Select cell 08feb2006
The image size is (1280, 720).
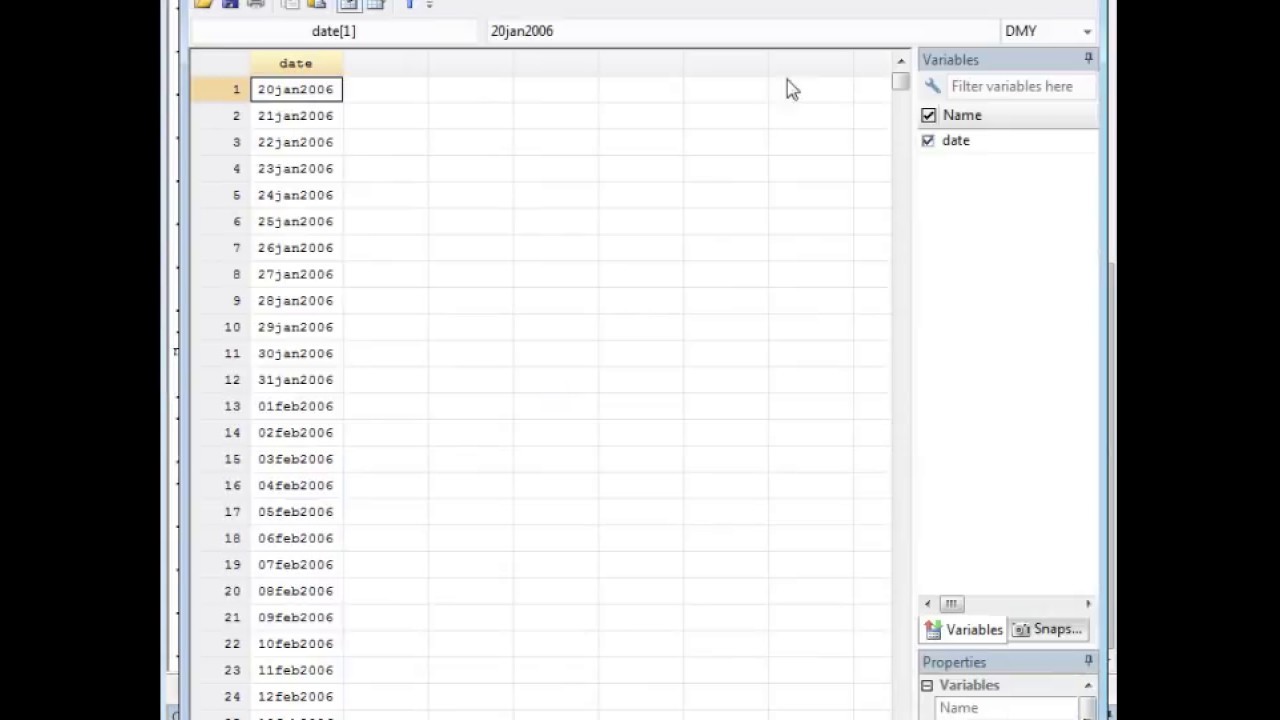click(296, 591)
